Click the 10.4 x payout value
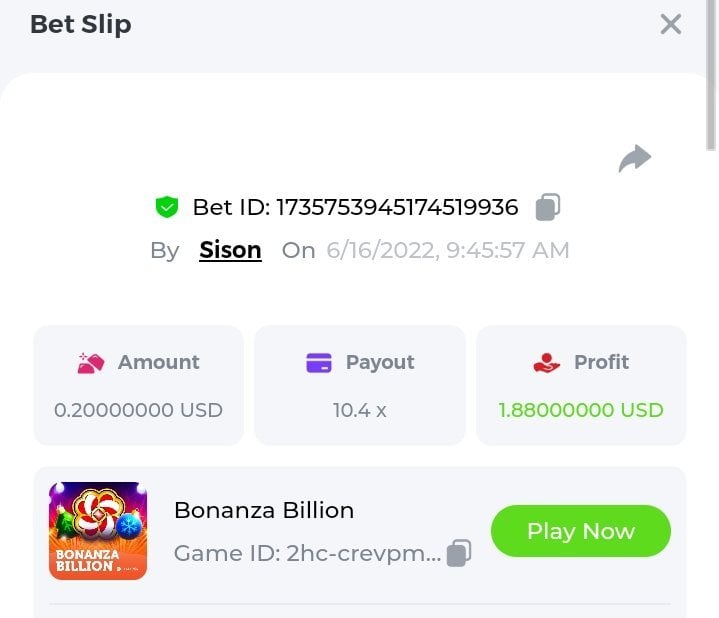The height and width of the screenshot is (618, 719). point(359,410)
